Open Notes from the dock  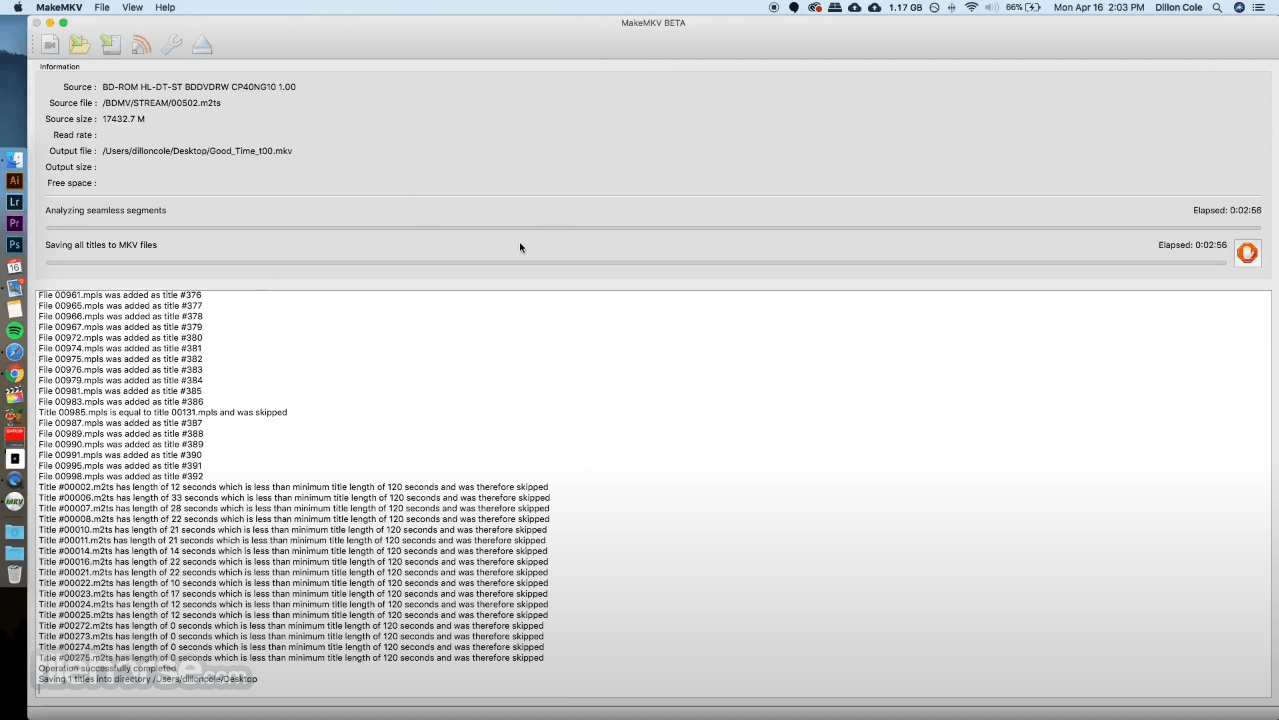[14, 310]
